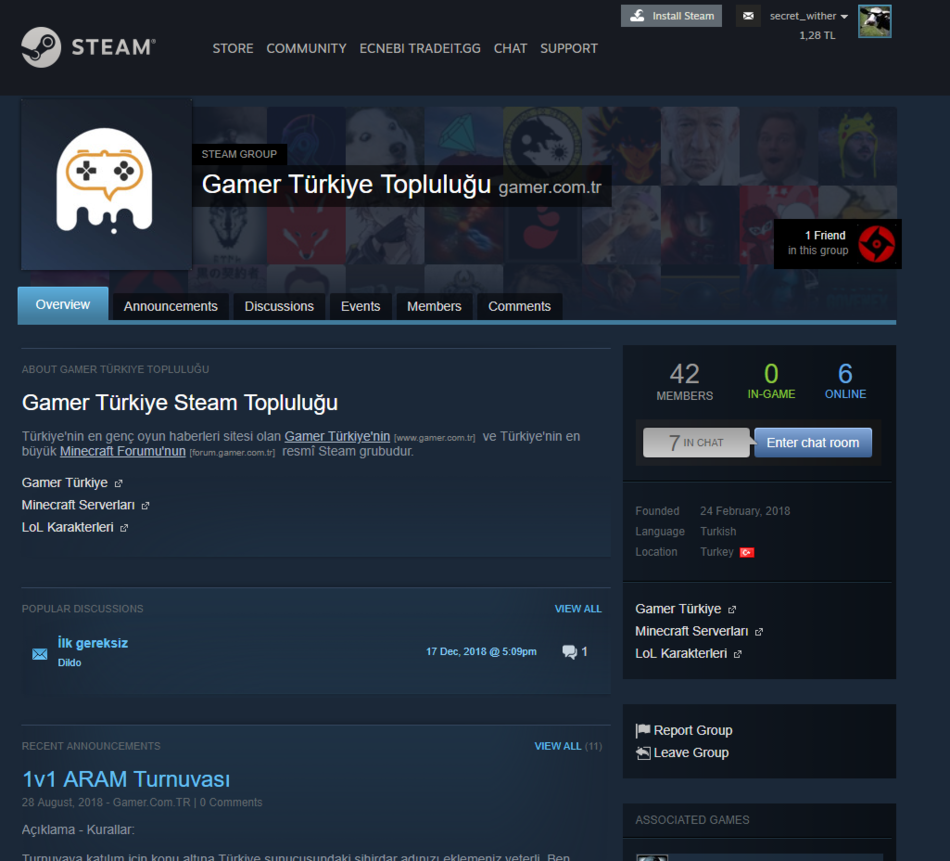Open the İlk gereksiz discussion
This screenshot has height=861, width=950.
tap(93, 643)
